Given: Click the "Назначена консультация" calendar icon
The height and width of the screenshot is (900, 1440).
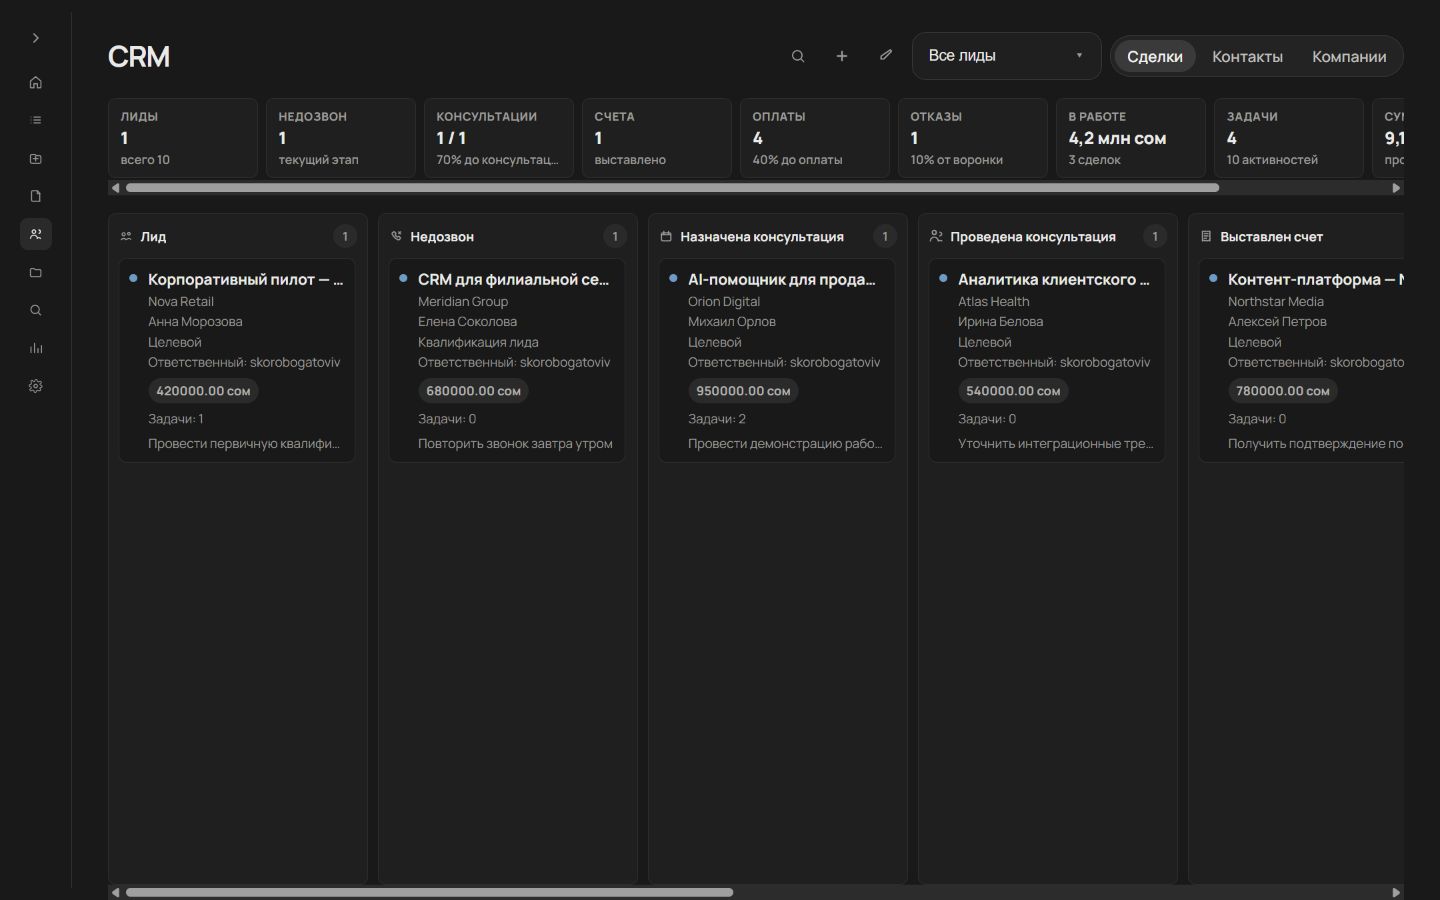Looking at the screenshot, I should (666, 237).
